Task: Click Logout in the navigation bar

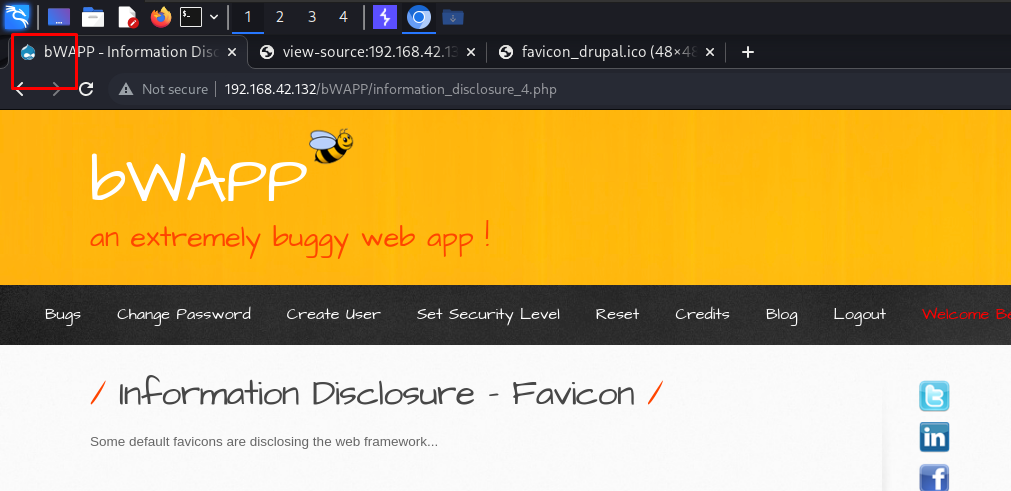Action: [x=859, y=314]
